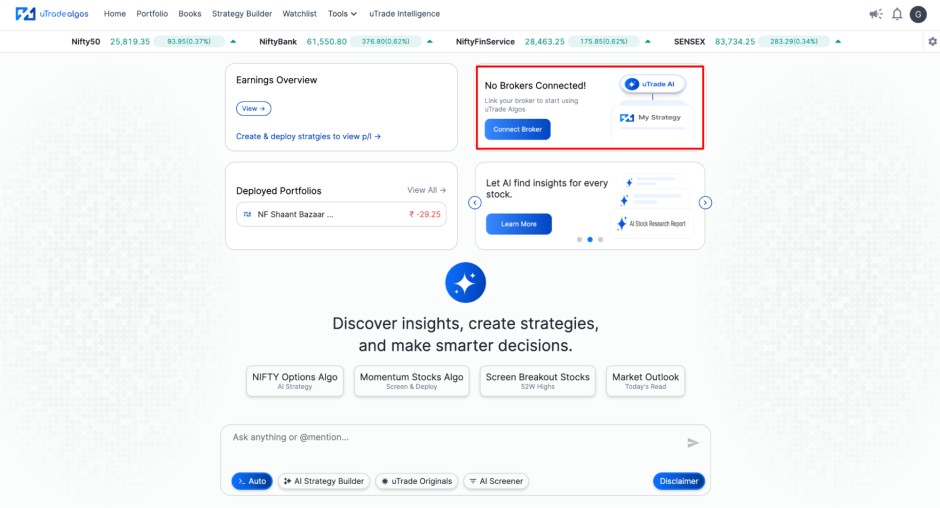Viewport: 940px width, 508px height.
Task: Click the NiftyBank change pill 376.80(0.62%)
Action: click(x=385, y=41)
